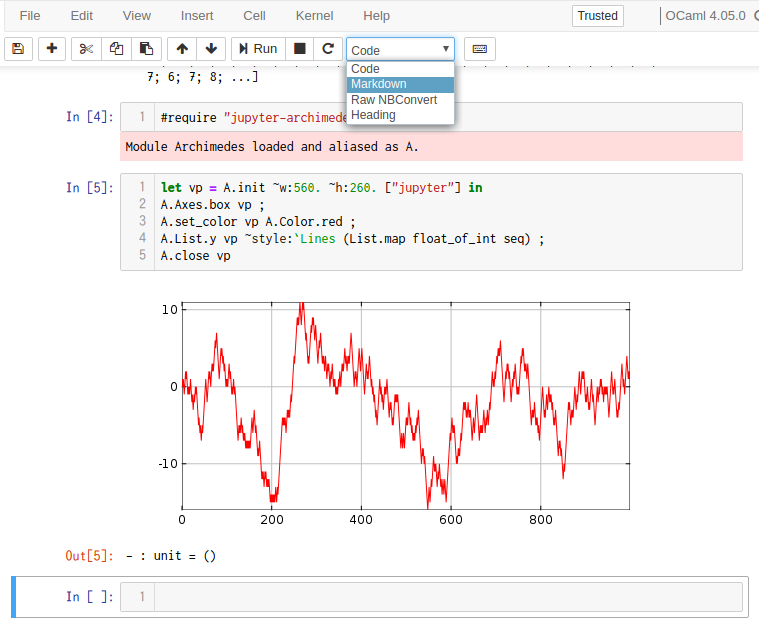The width and height of the screenshot is (759, 622).
Task: Click the 'A.set_color vp A.Color.red' line
Action: click(258, 222)
